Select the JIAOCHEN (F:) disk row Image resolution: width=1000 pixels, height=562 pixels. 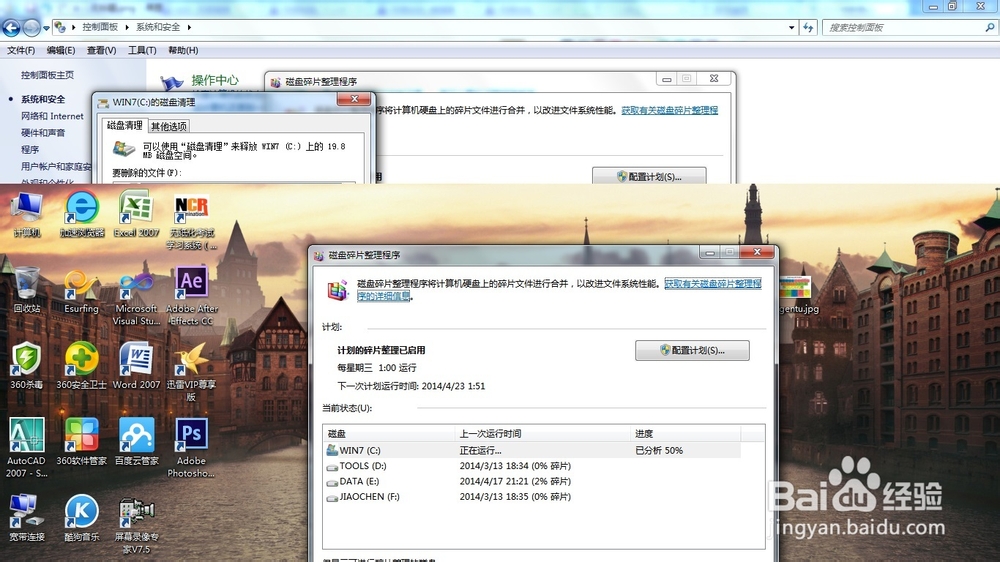point(533,496)
